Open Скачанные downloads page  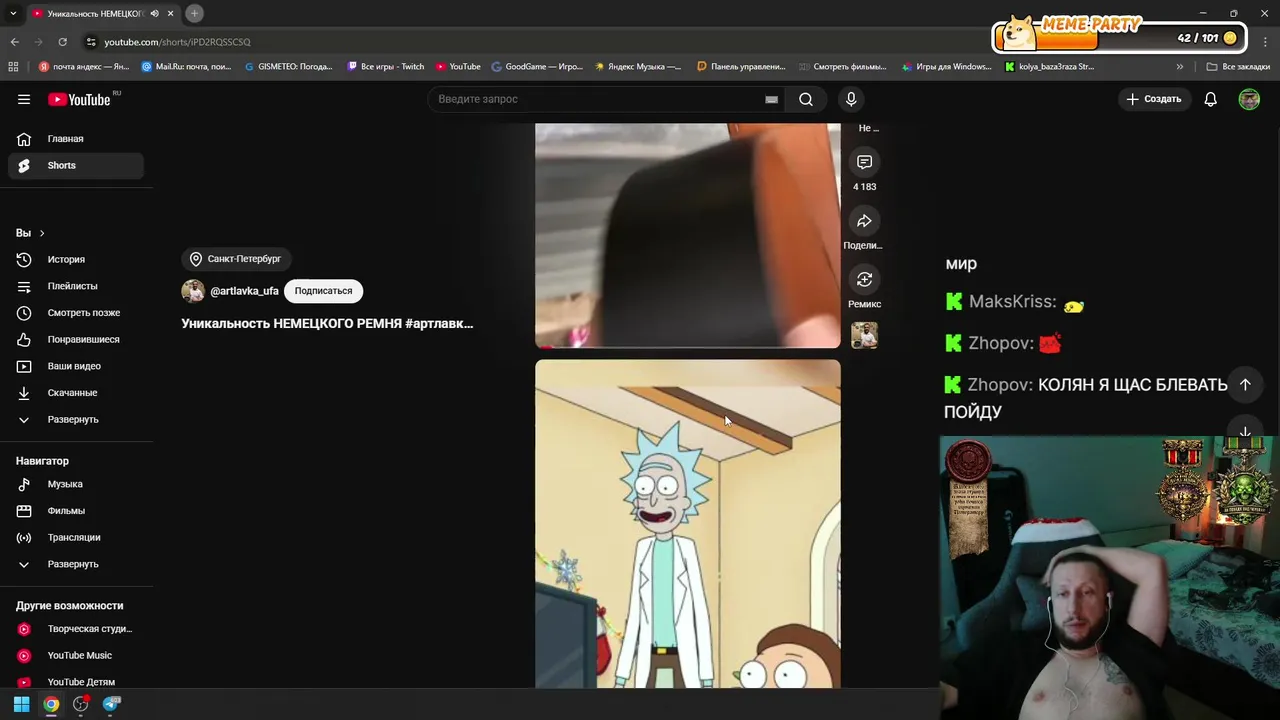click(76, 392)
